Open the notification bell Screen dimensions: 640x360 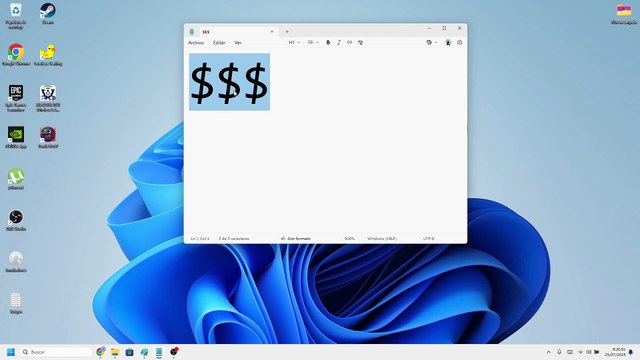pos(631,352)
